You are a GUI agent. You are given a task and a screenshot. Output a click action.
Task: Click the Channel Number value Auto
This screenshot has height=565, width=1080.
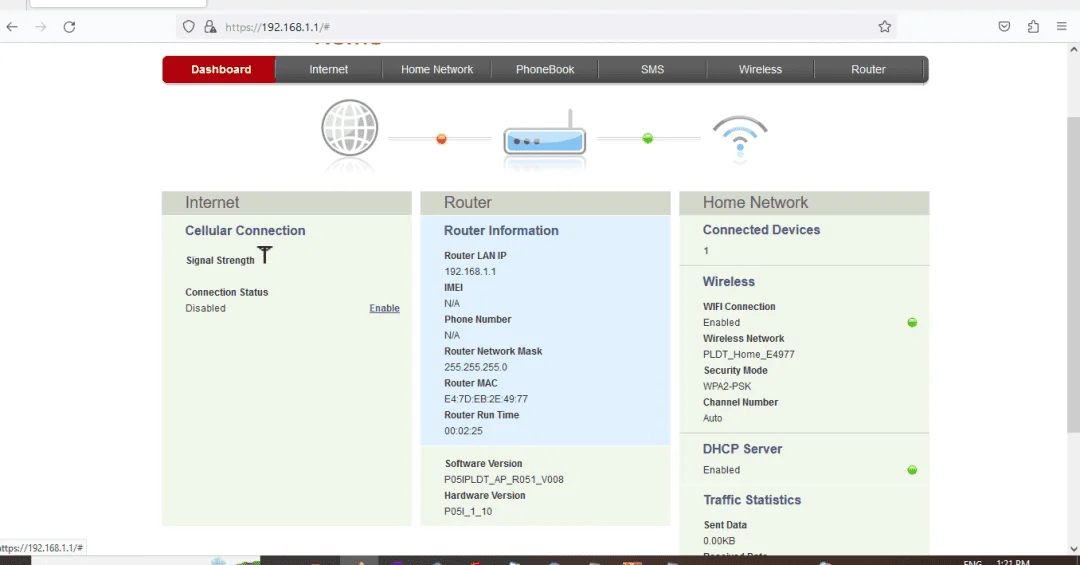point(712,418)
